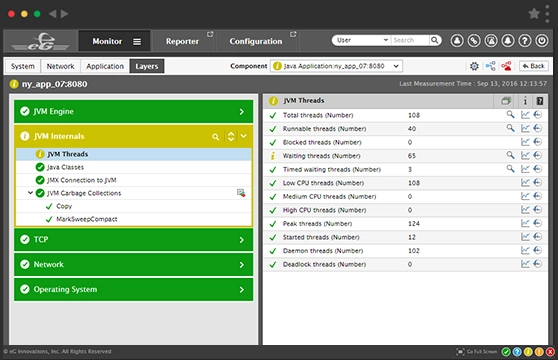Viewport: 558px width, 360px height.
Task: Collapse the JVM Internals layer chevron
Action: click(243, 136)
